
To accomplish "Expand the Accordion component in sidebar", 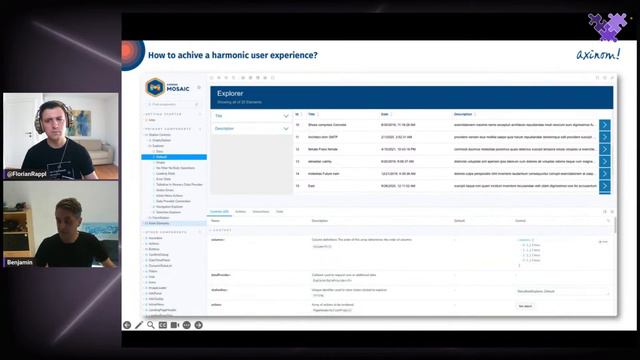I will click(x=155, y=238).
